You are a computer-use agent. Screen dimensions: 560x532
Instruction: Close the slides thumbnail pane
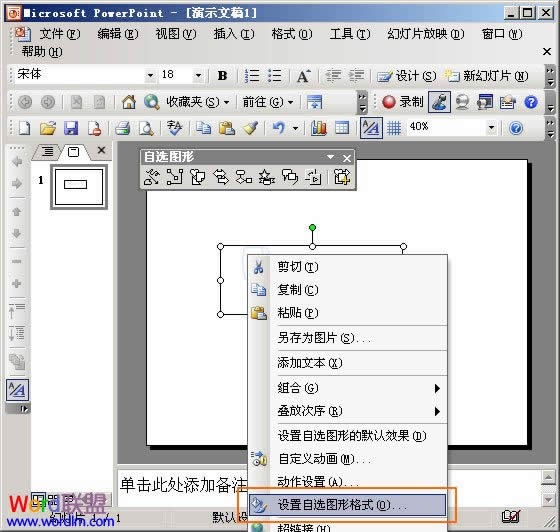101,150
